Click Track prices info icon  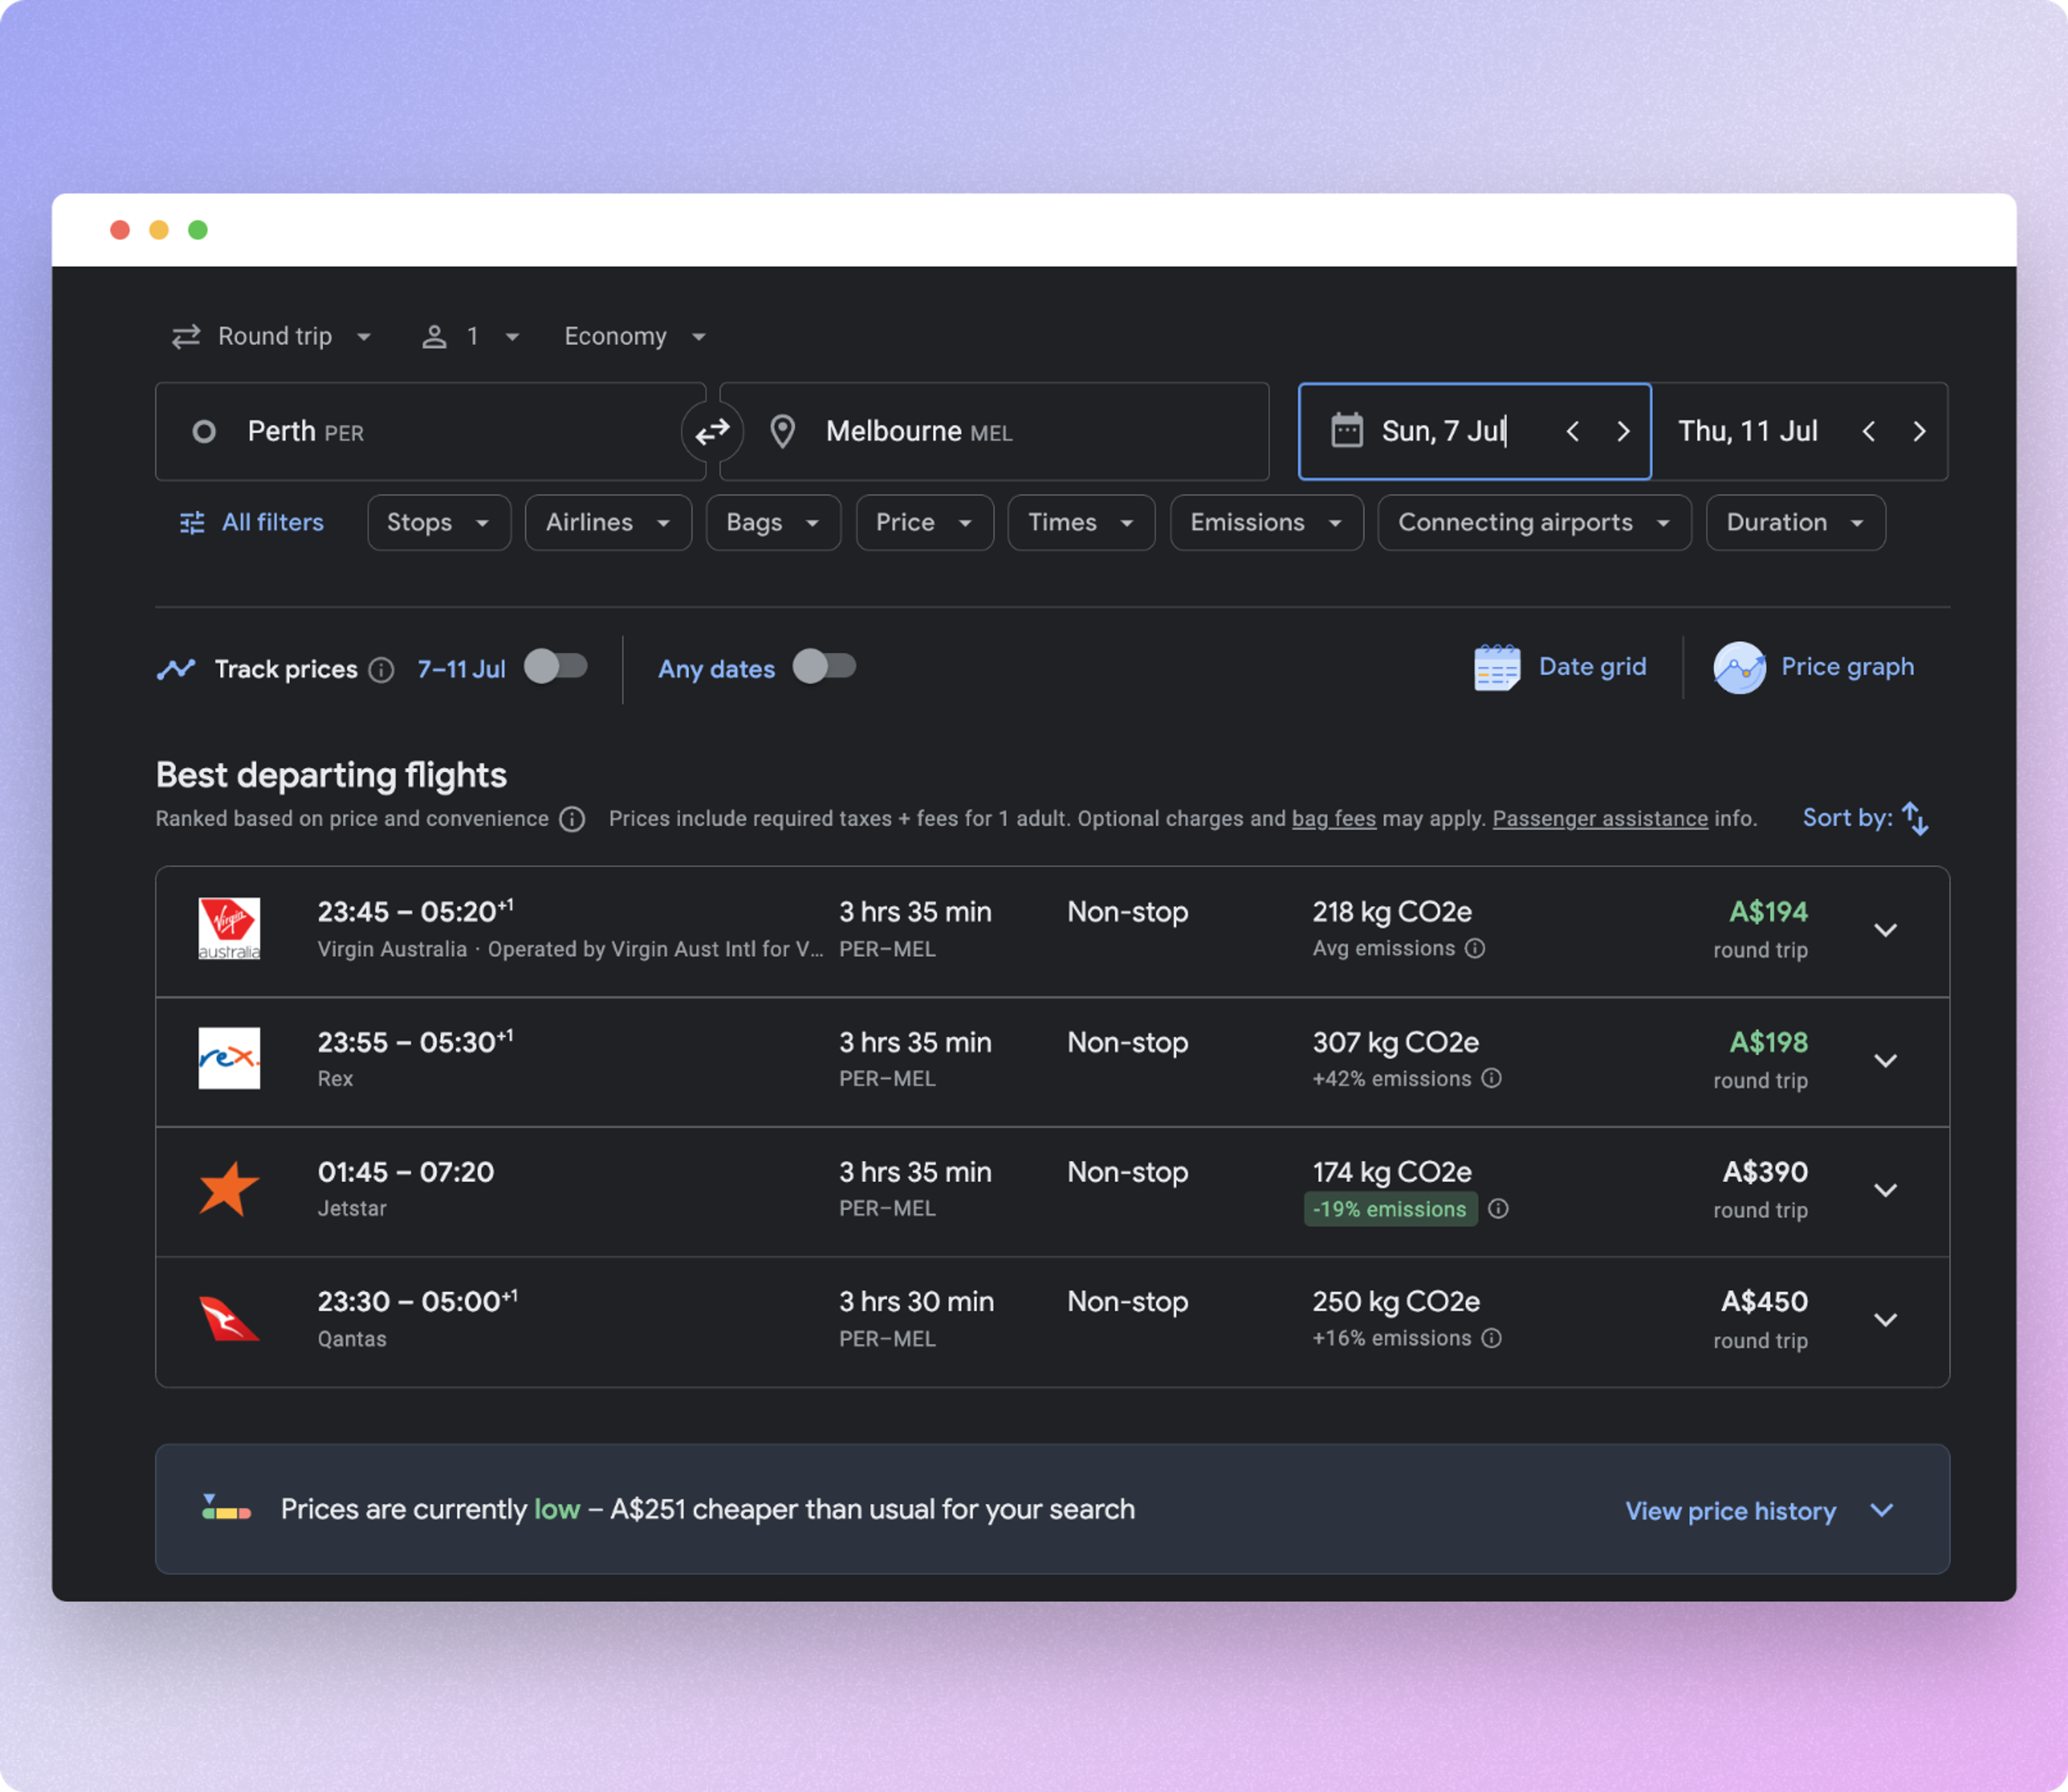pyautogui.click(x=381, y=670)
